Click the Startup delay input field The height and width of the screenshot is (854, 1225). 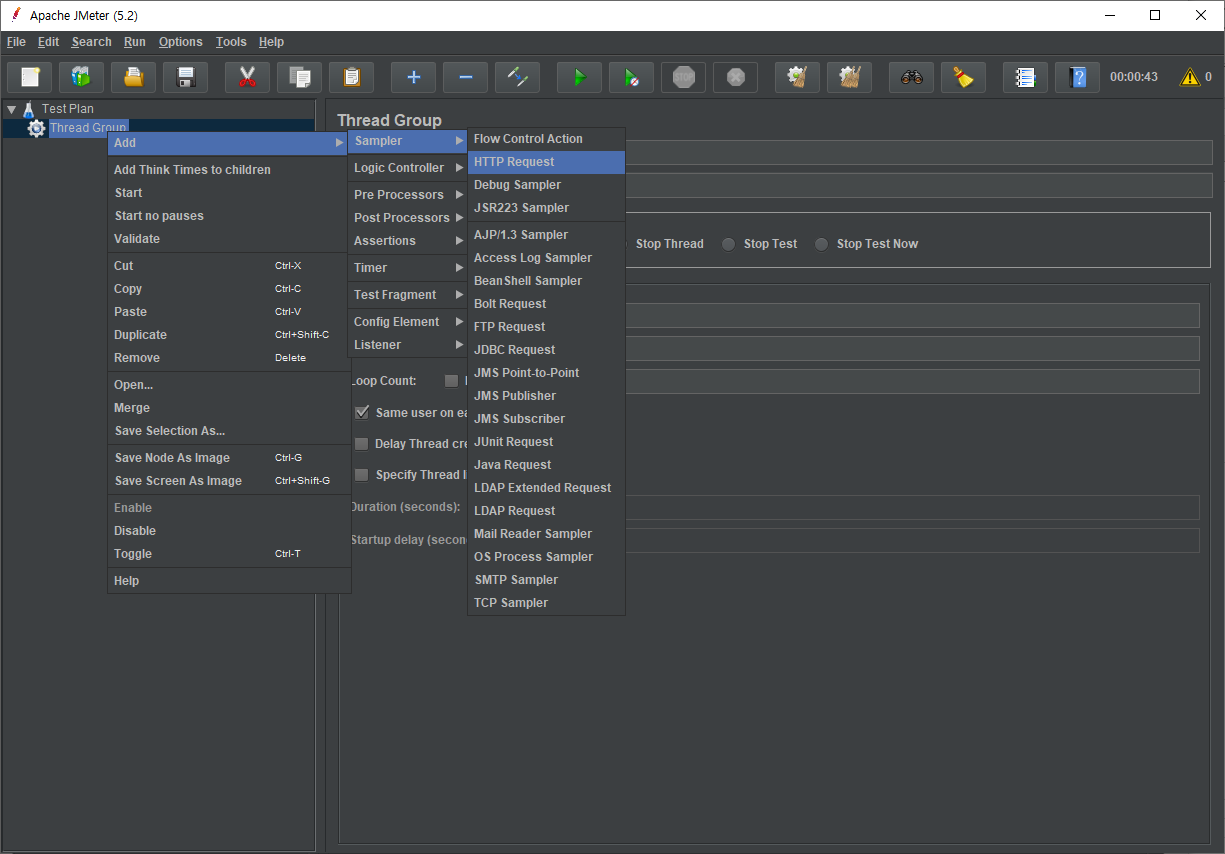tap(912, 540)
